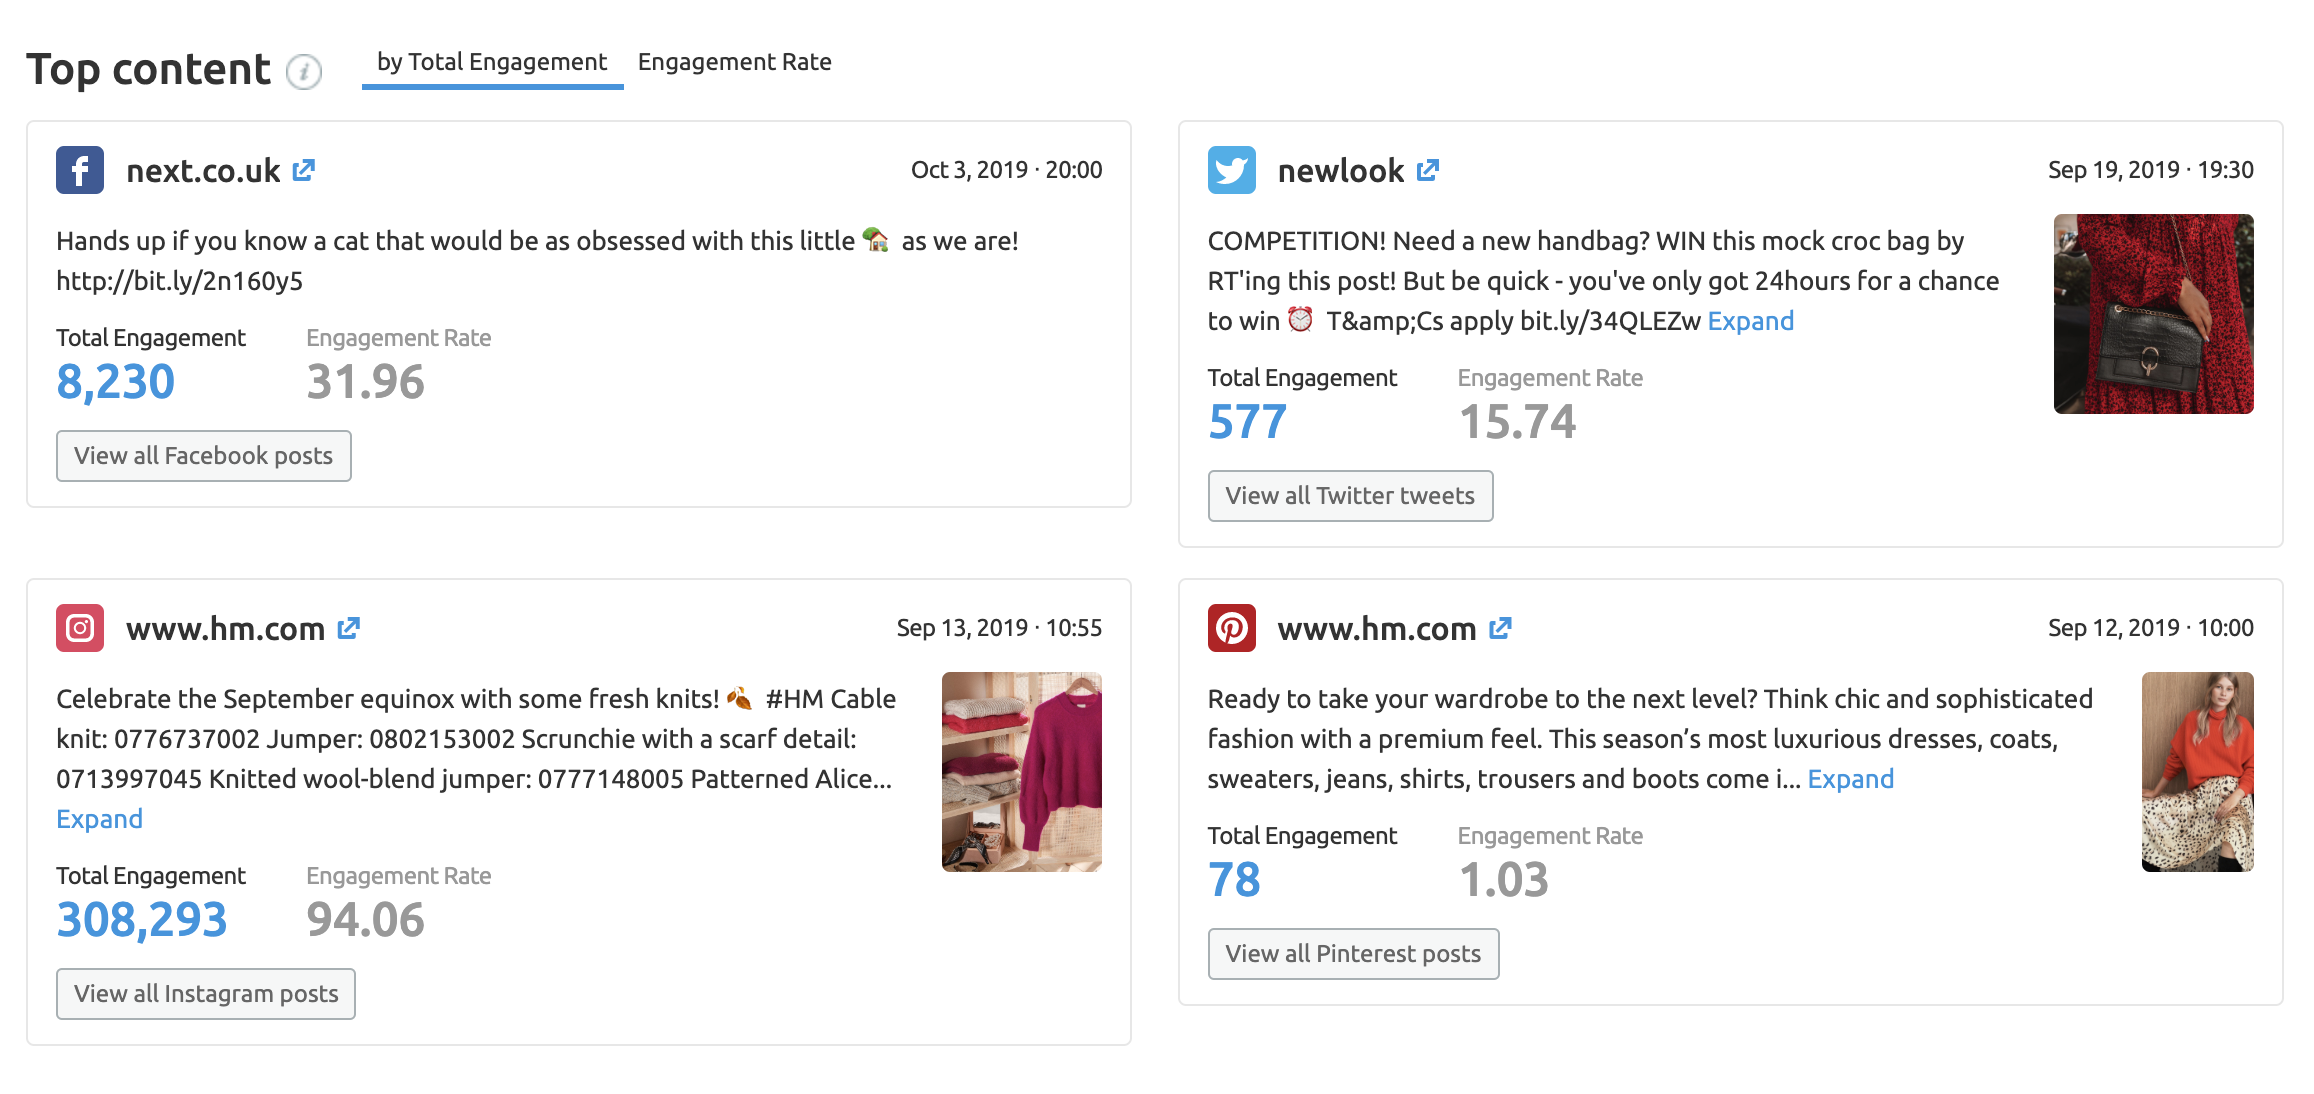Image resolution: width=2314 pixels, height=1094 pixels.
Task: View all Instagram posts
Action: [x=206, y=994]
